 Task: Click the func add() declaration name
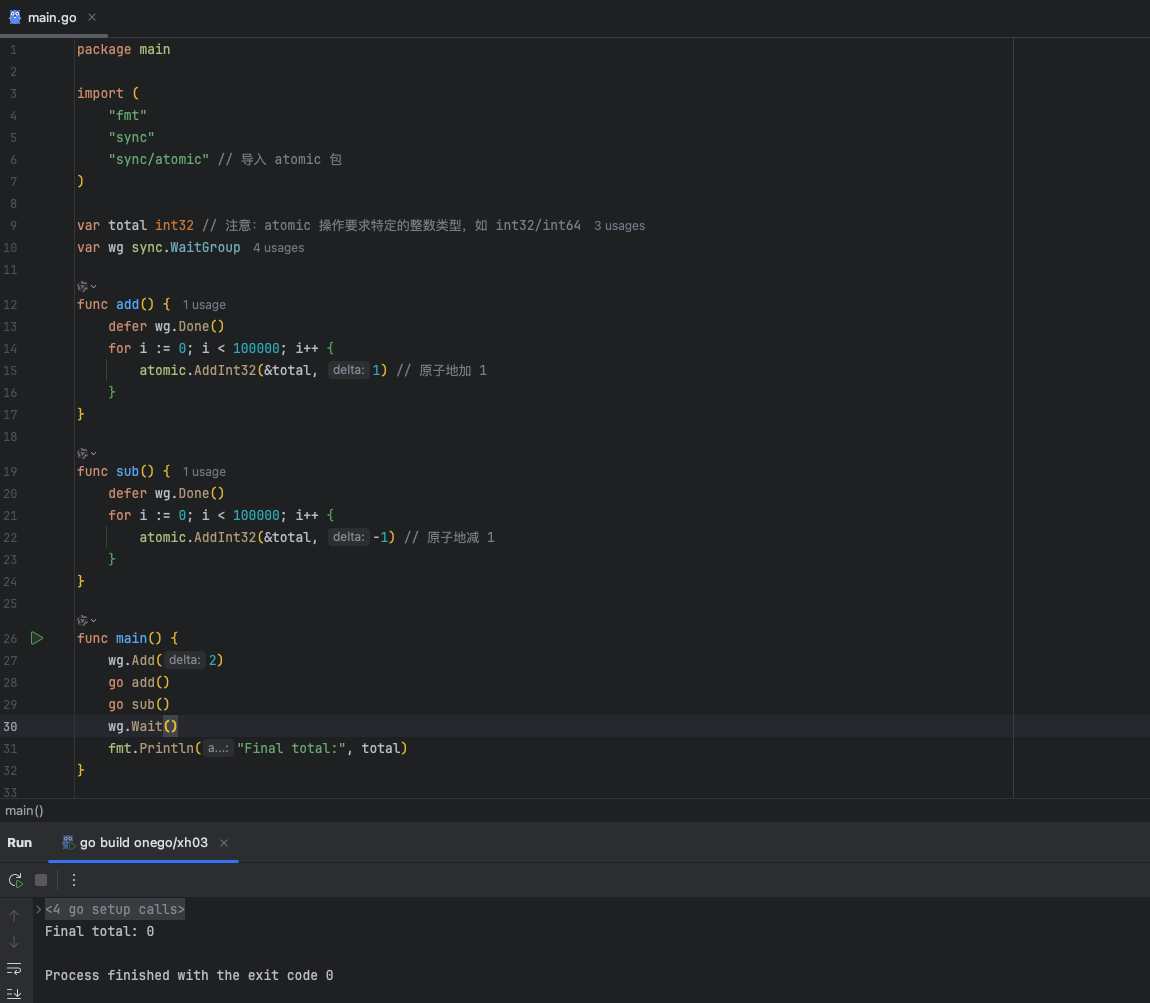(127, 304)
